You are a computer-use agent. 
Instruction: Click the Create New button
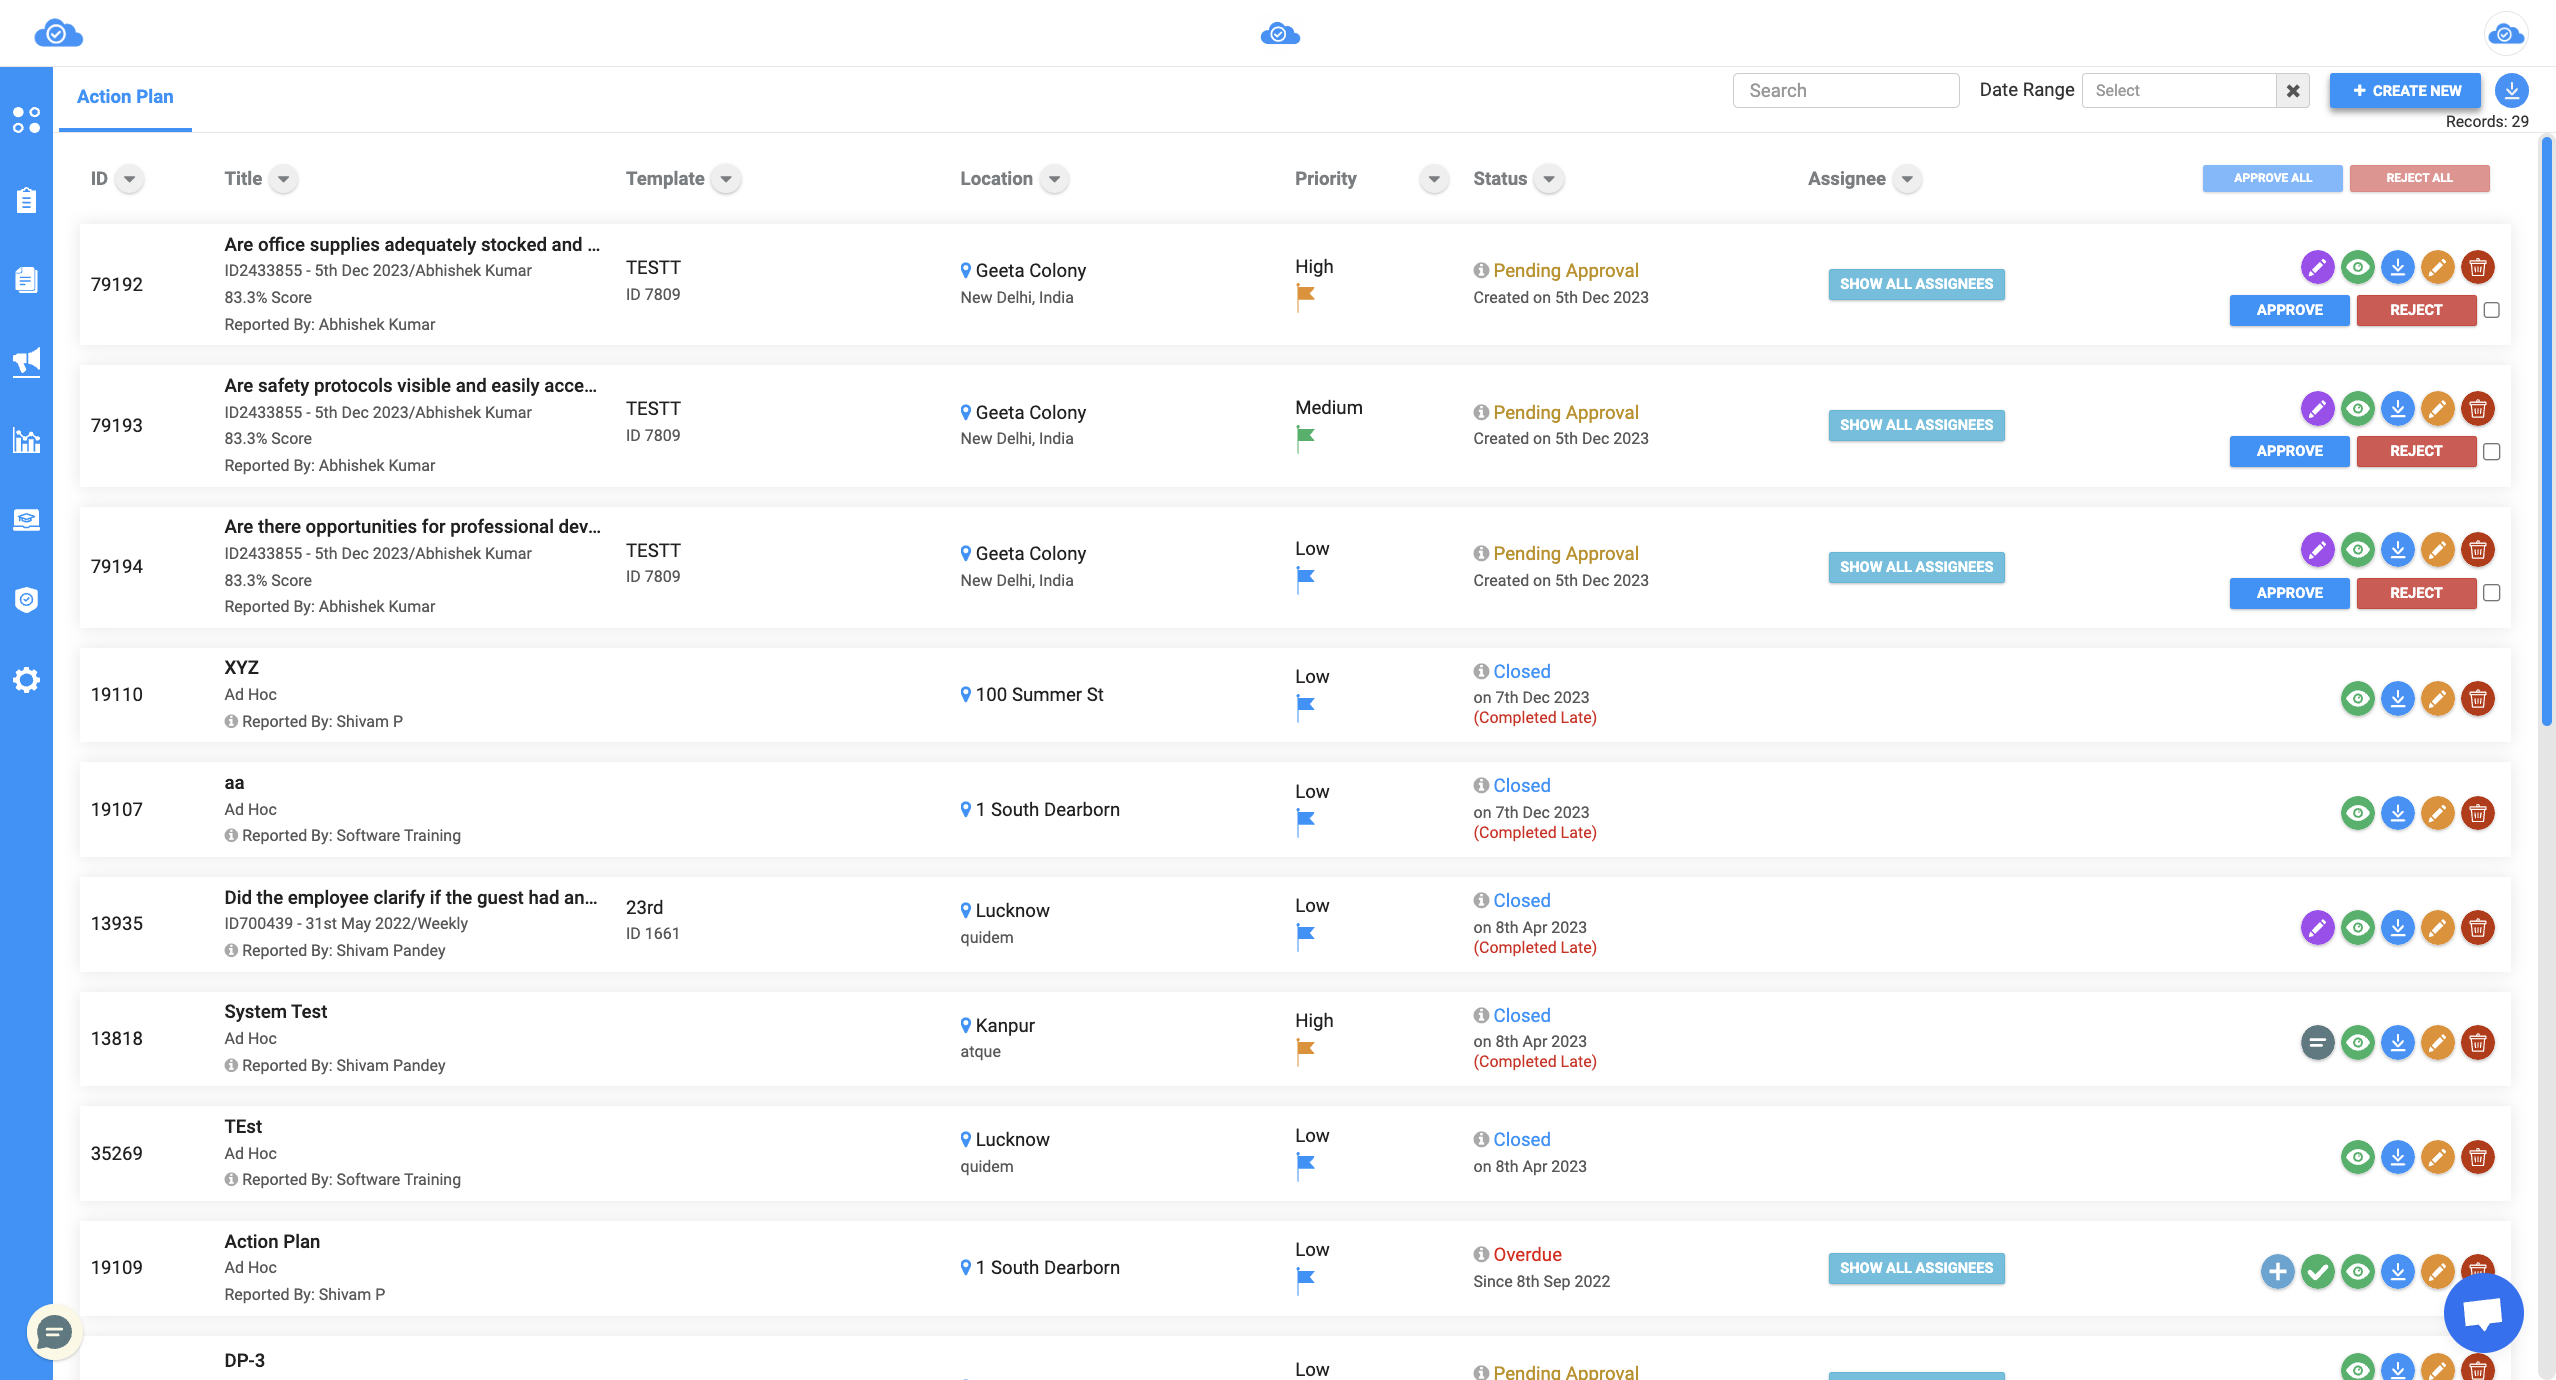(2405, 90)
